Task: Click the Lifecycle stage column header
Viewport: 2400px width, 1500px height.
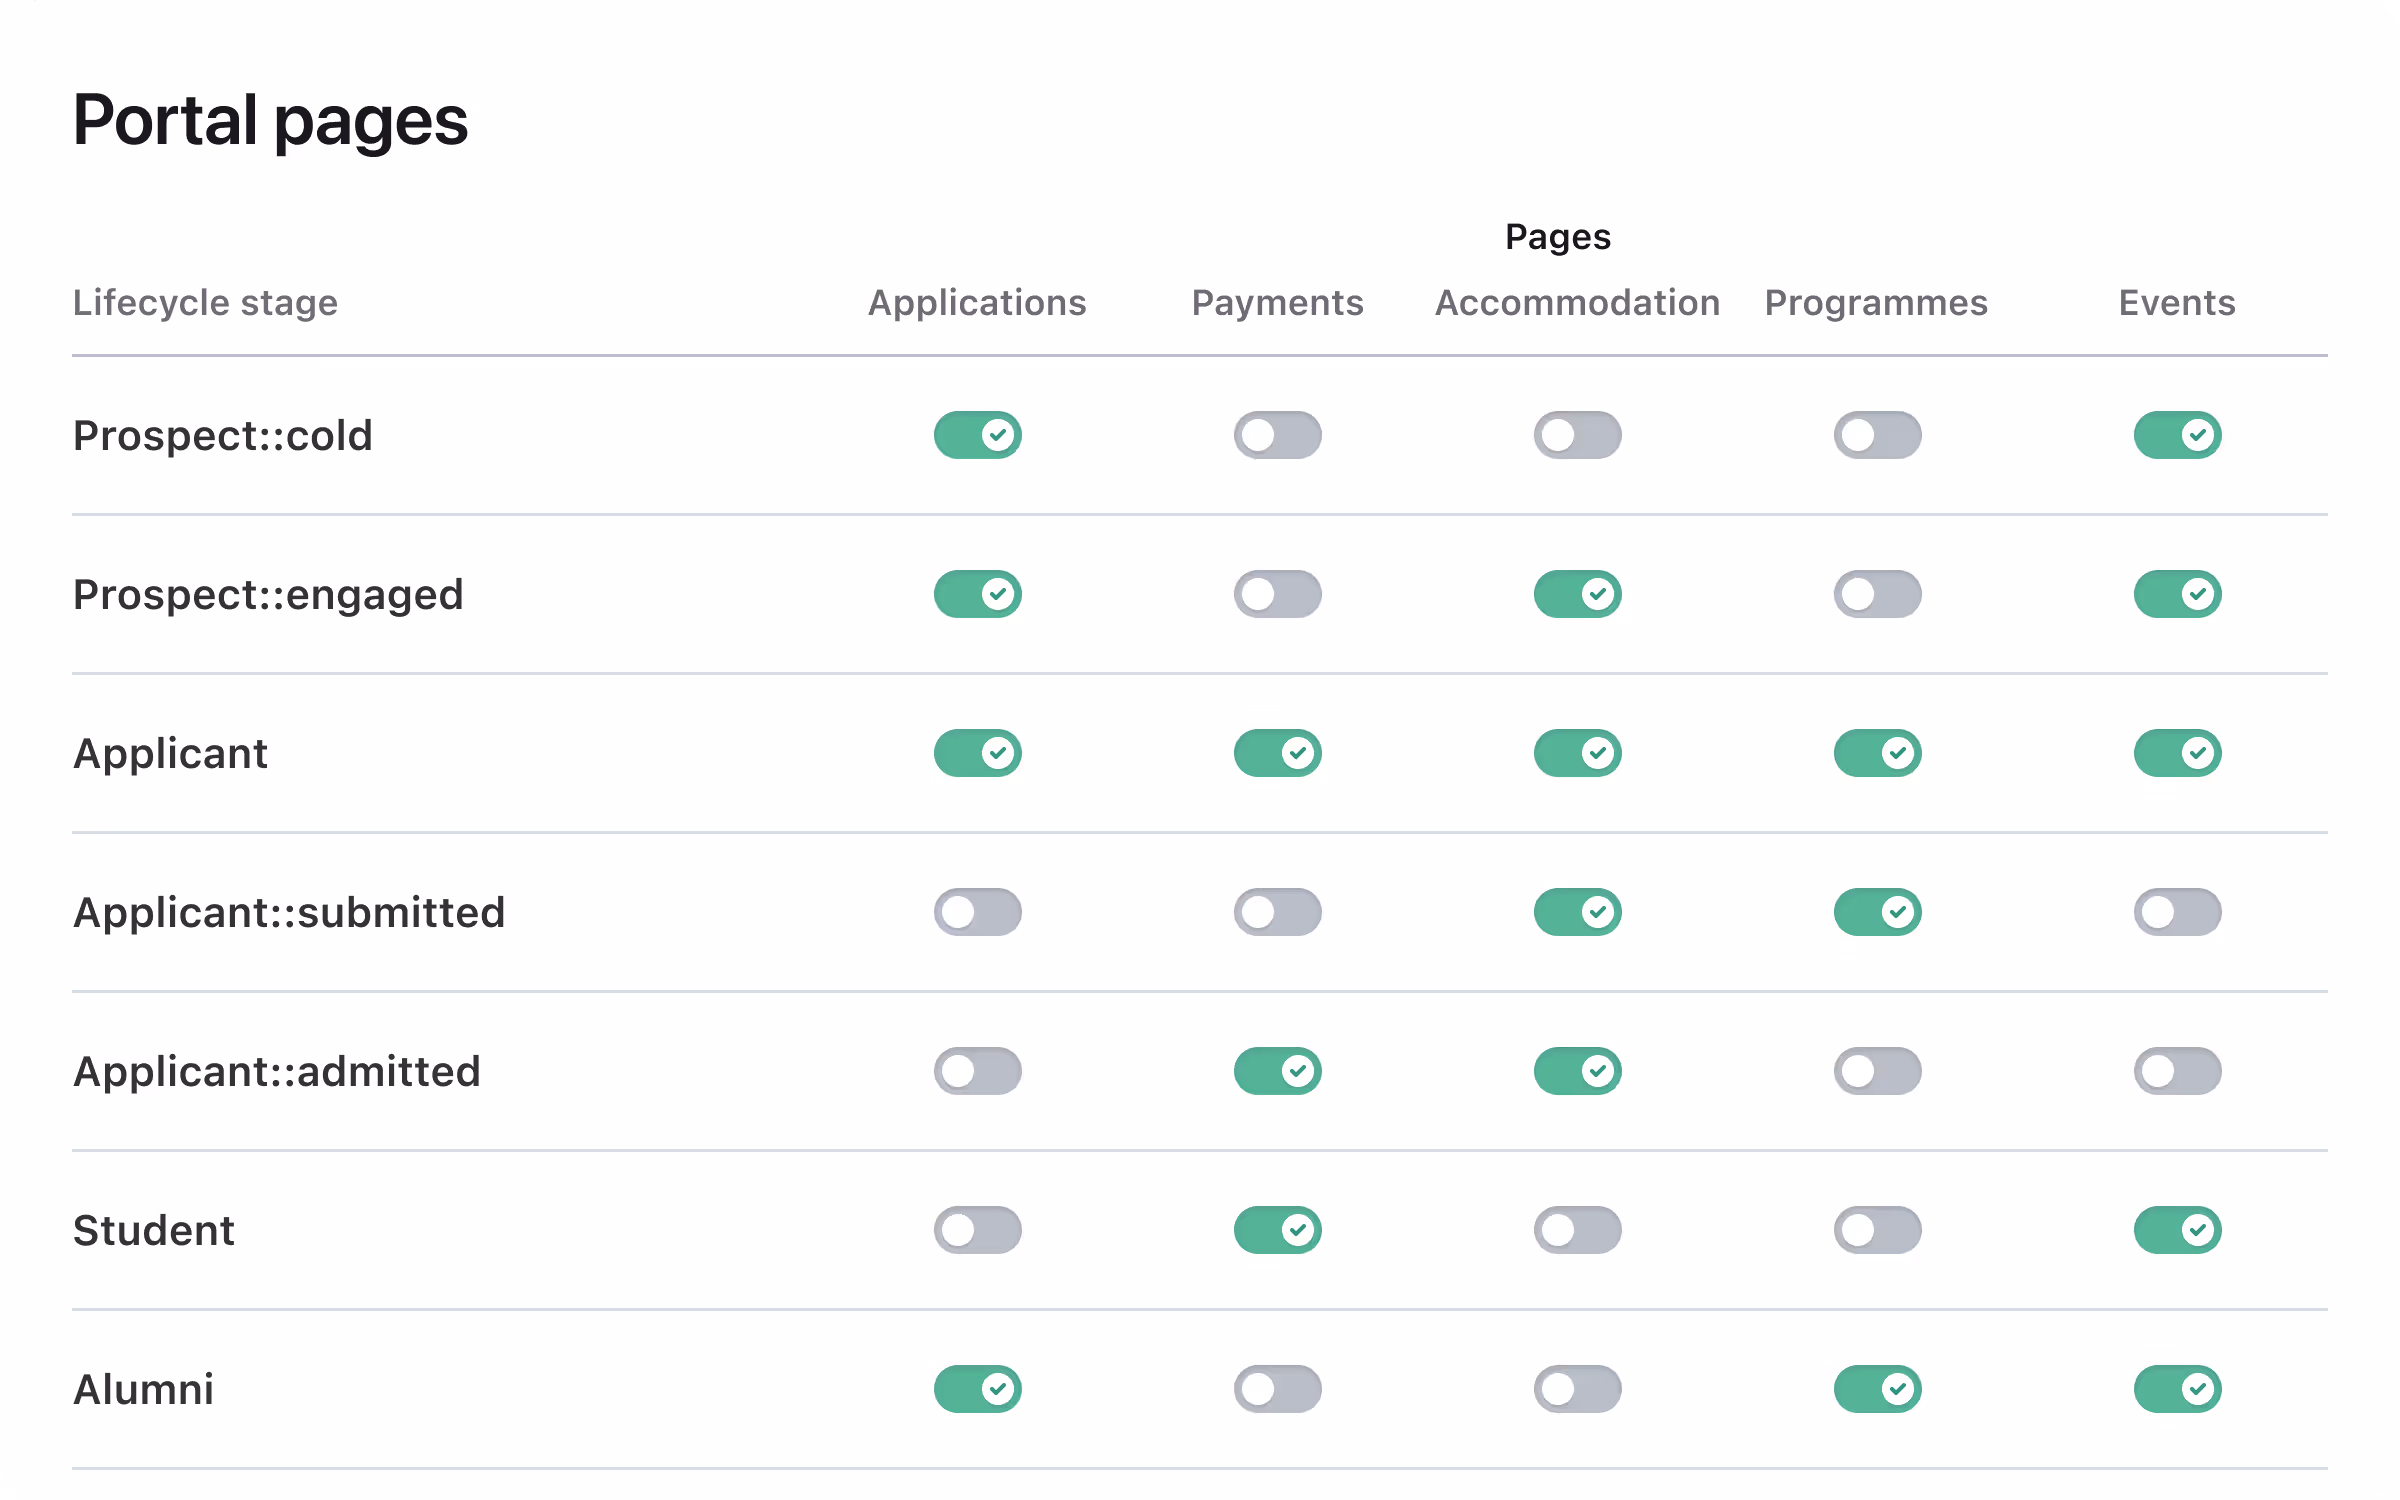Action: coord(205,302)
